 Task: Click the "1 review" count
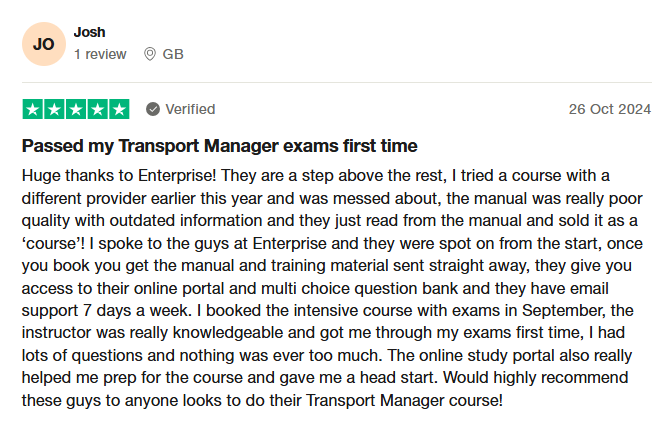(x=100, y=54)
